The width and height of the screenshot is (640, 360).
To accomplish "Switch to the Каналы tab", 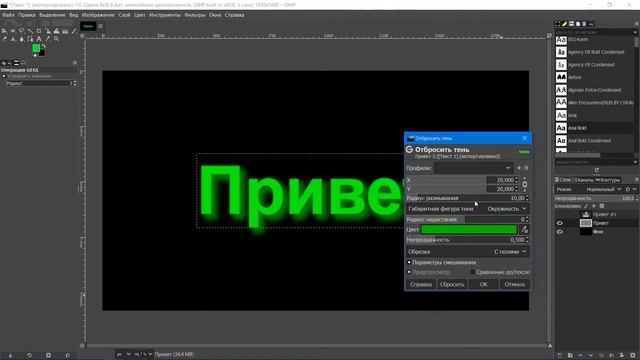I will pyautogui.click(x=585, y=180).
